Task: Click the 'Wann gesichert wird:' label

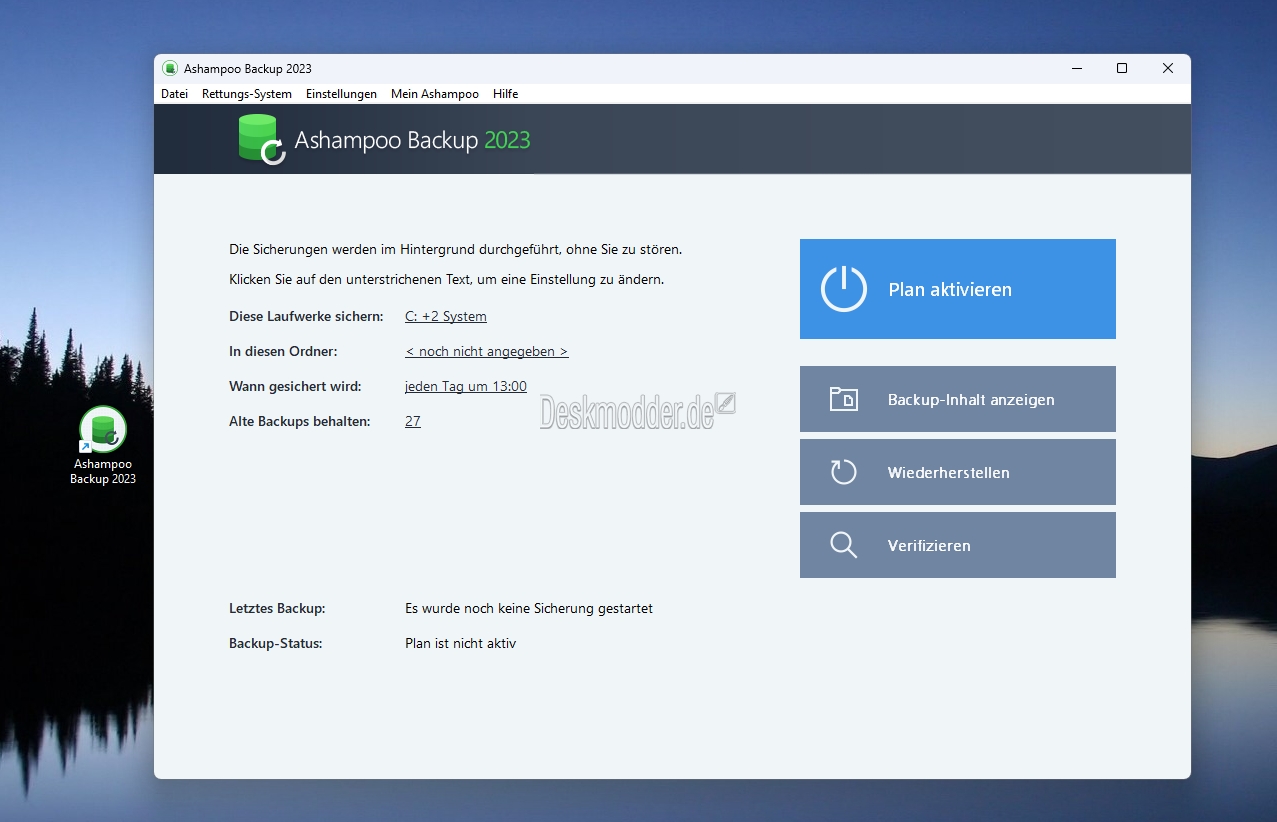Action: point(295,387)
